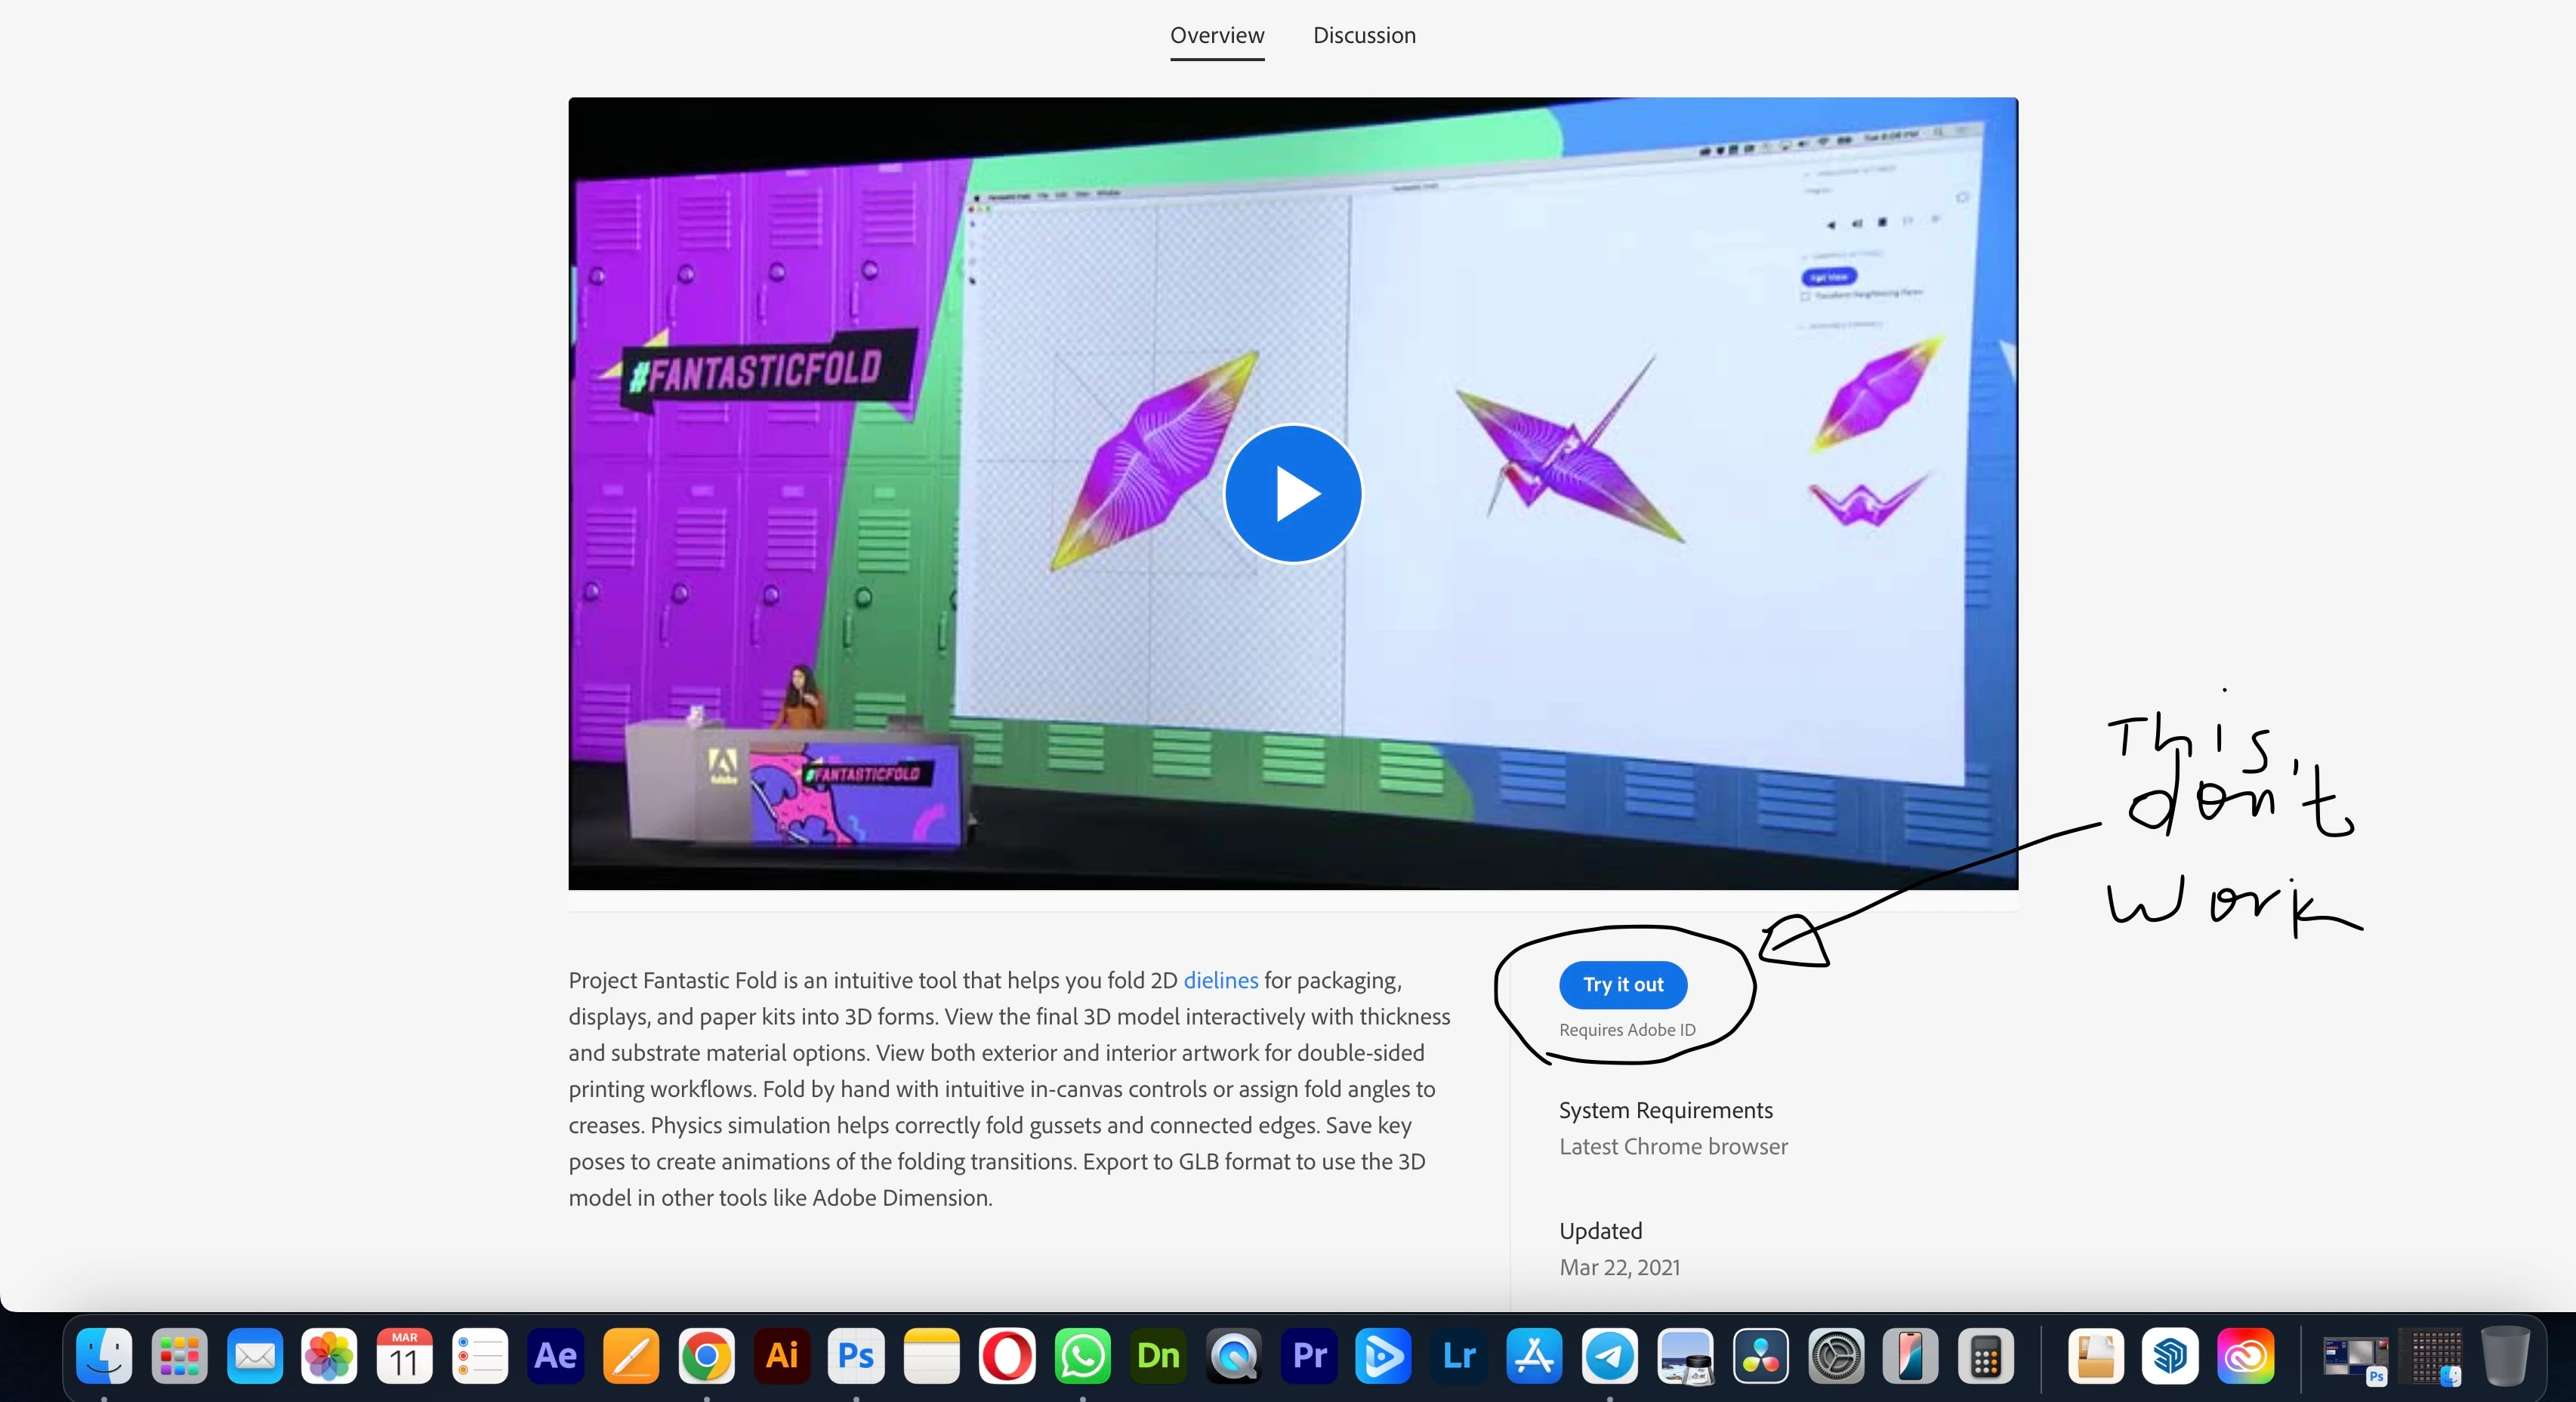Launch DaVinci Resolve from the dock
Image resolution: width=2576 pixels, height=1402 pixels.
1760,1356
